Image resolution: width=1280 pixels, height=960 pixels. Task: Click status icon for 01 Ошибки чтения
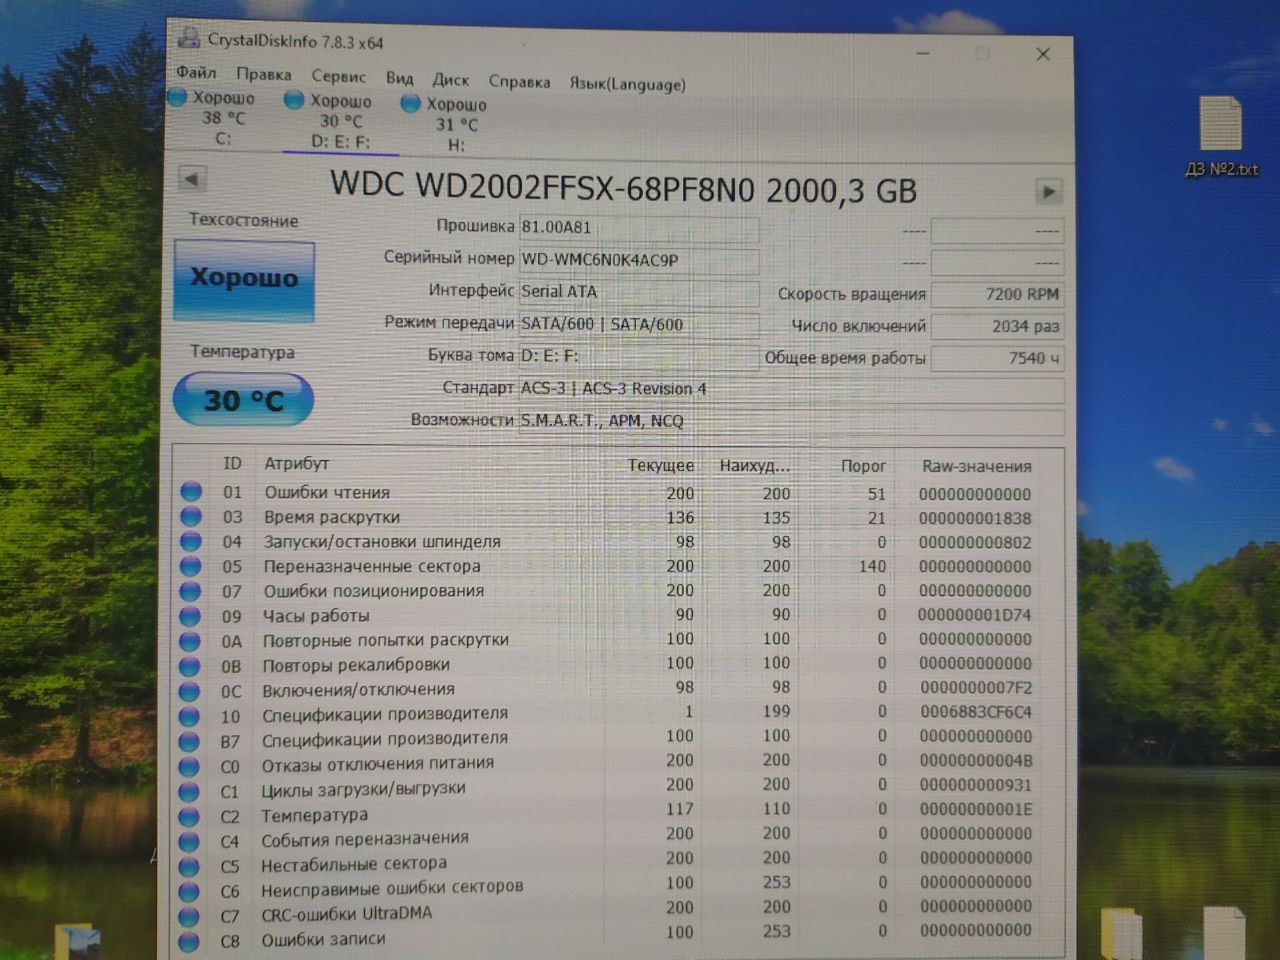pos(191,491)
